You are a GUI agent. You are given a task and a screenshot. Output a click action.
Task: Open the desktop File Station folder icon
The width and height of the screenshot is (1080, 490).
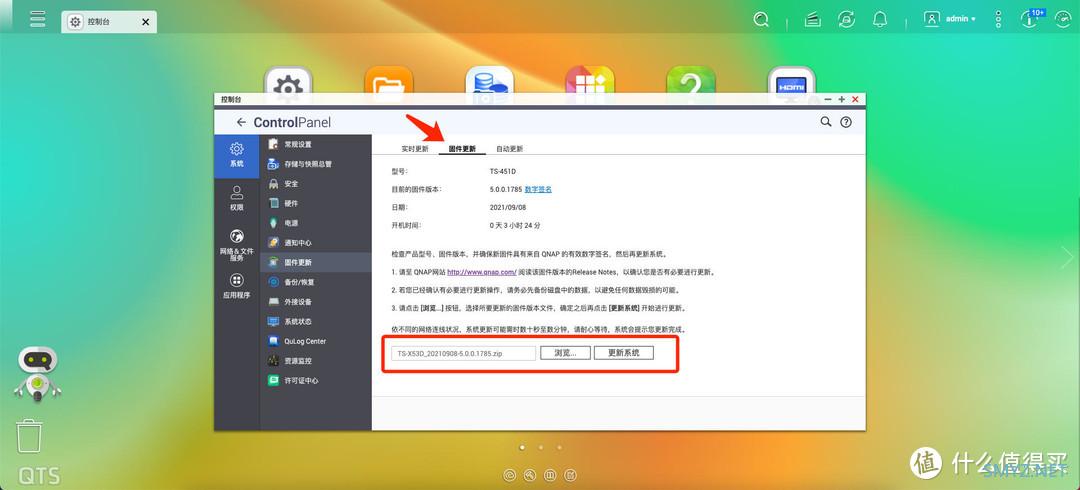[389, 82]
